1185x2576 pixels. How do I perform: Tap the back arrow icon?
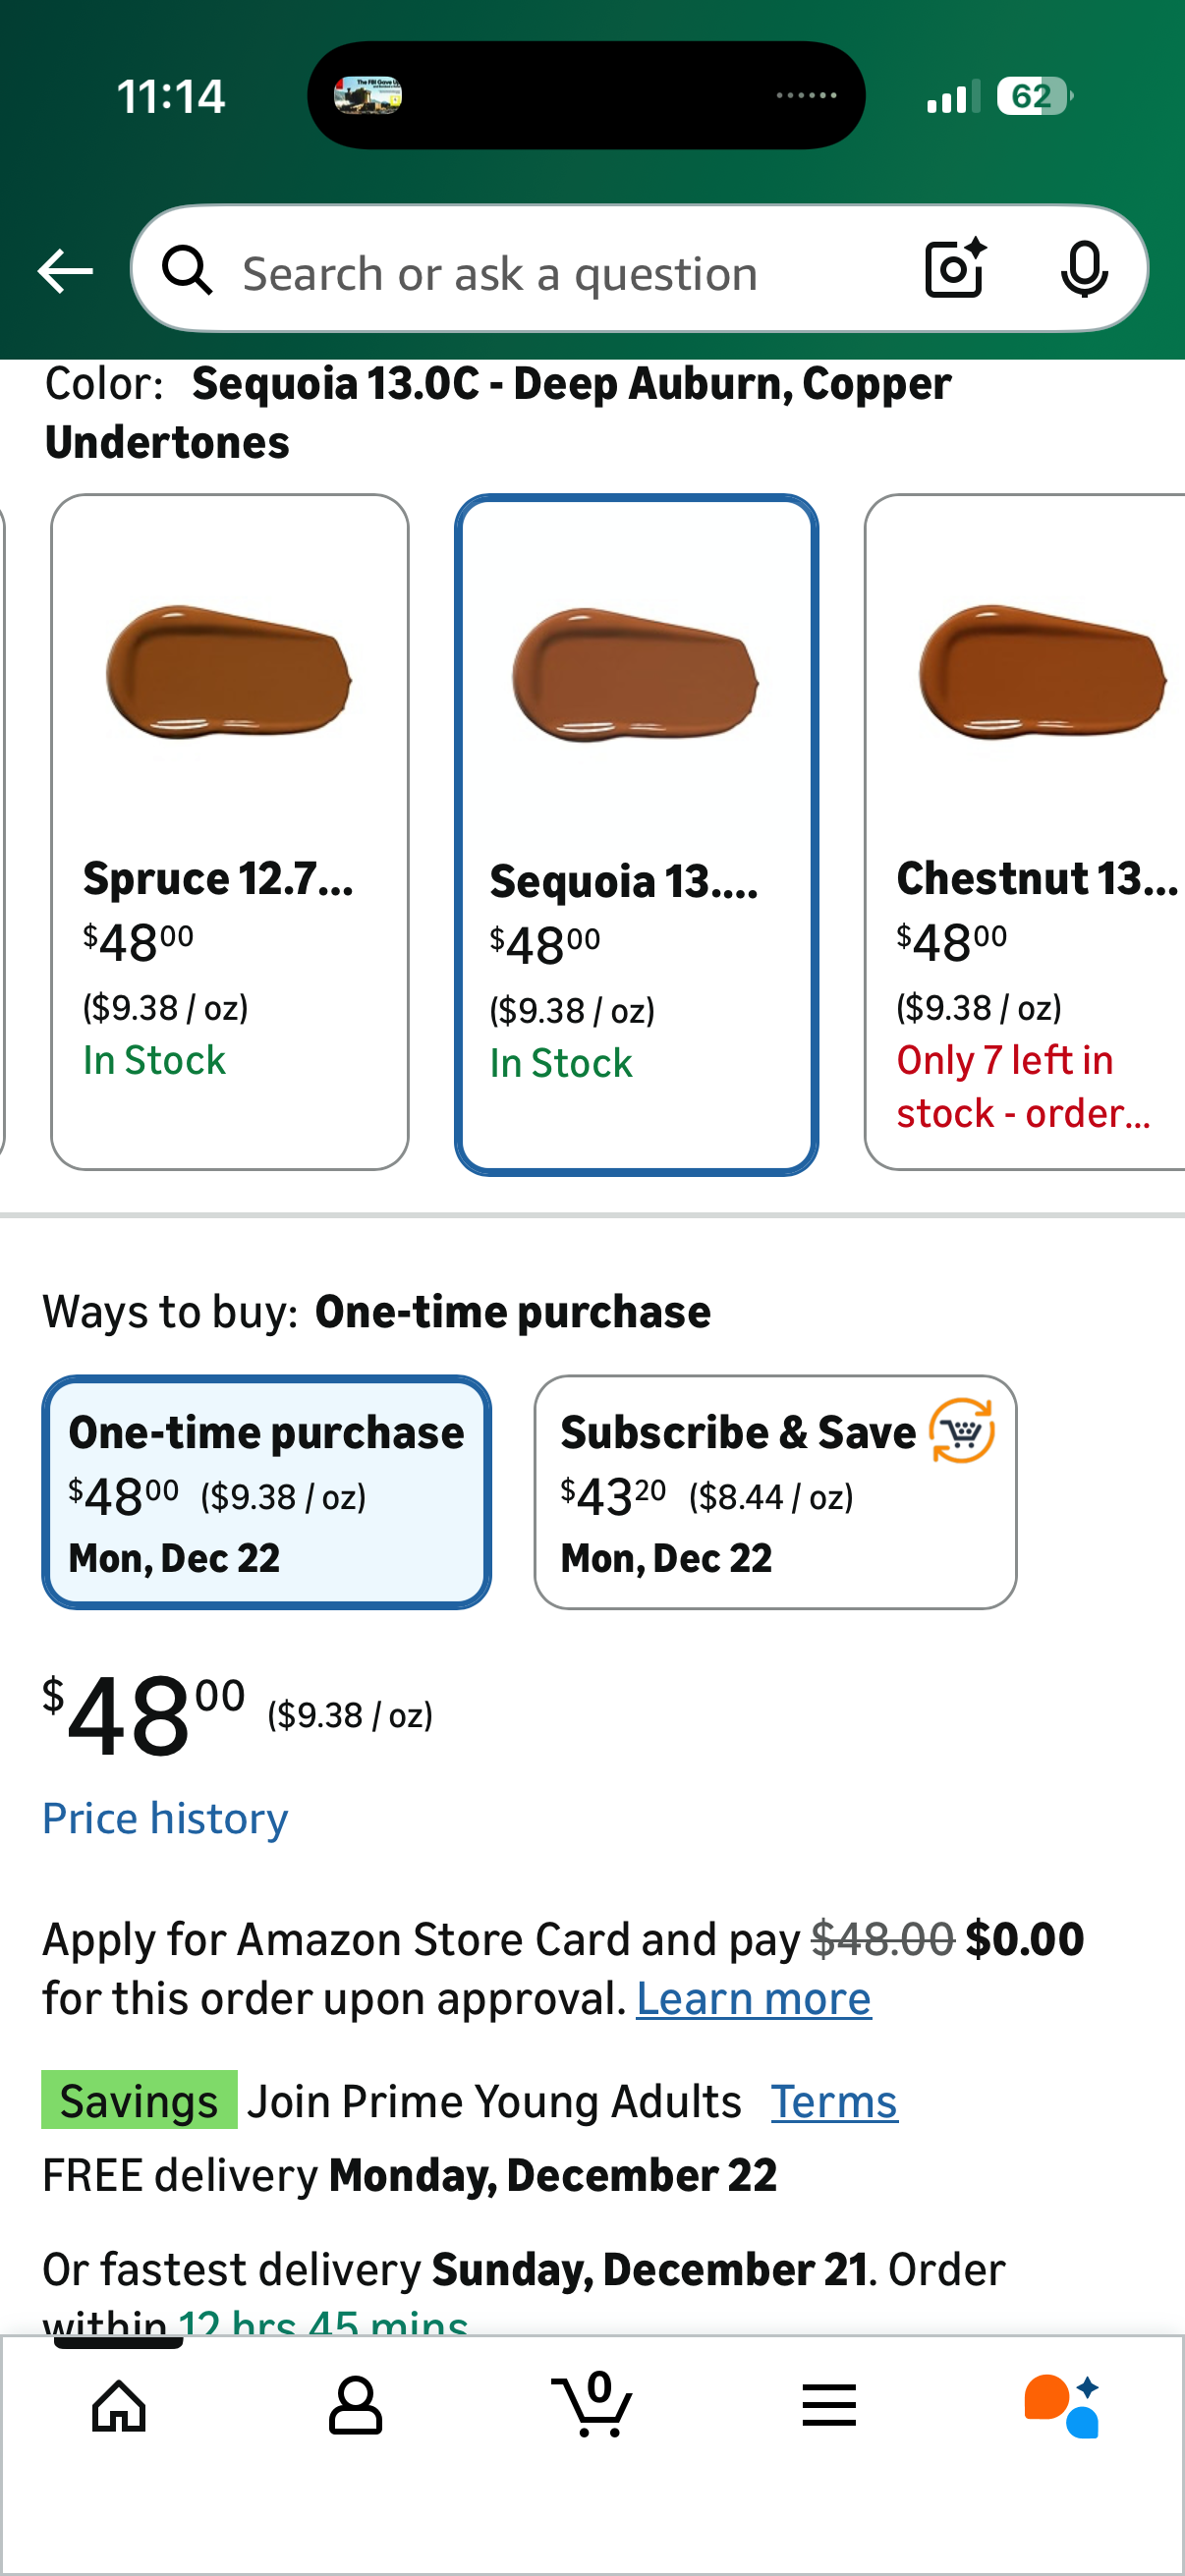click(65, 271)
